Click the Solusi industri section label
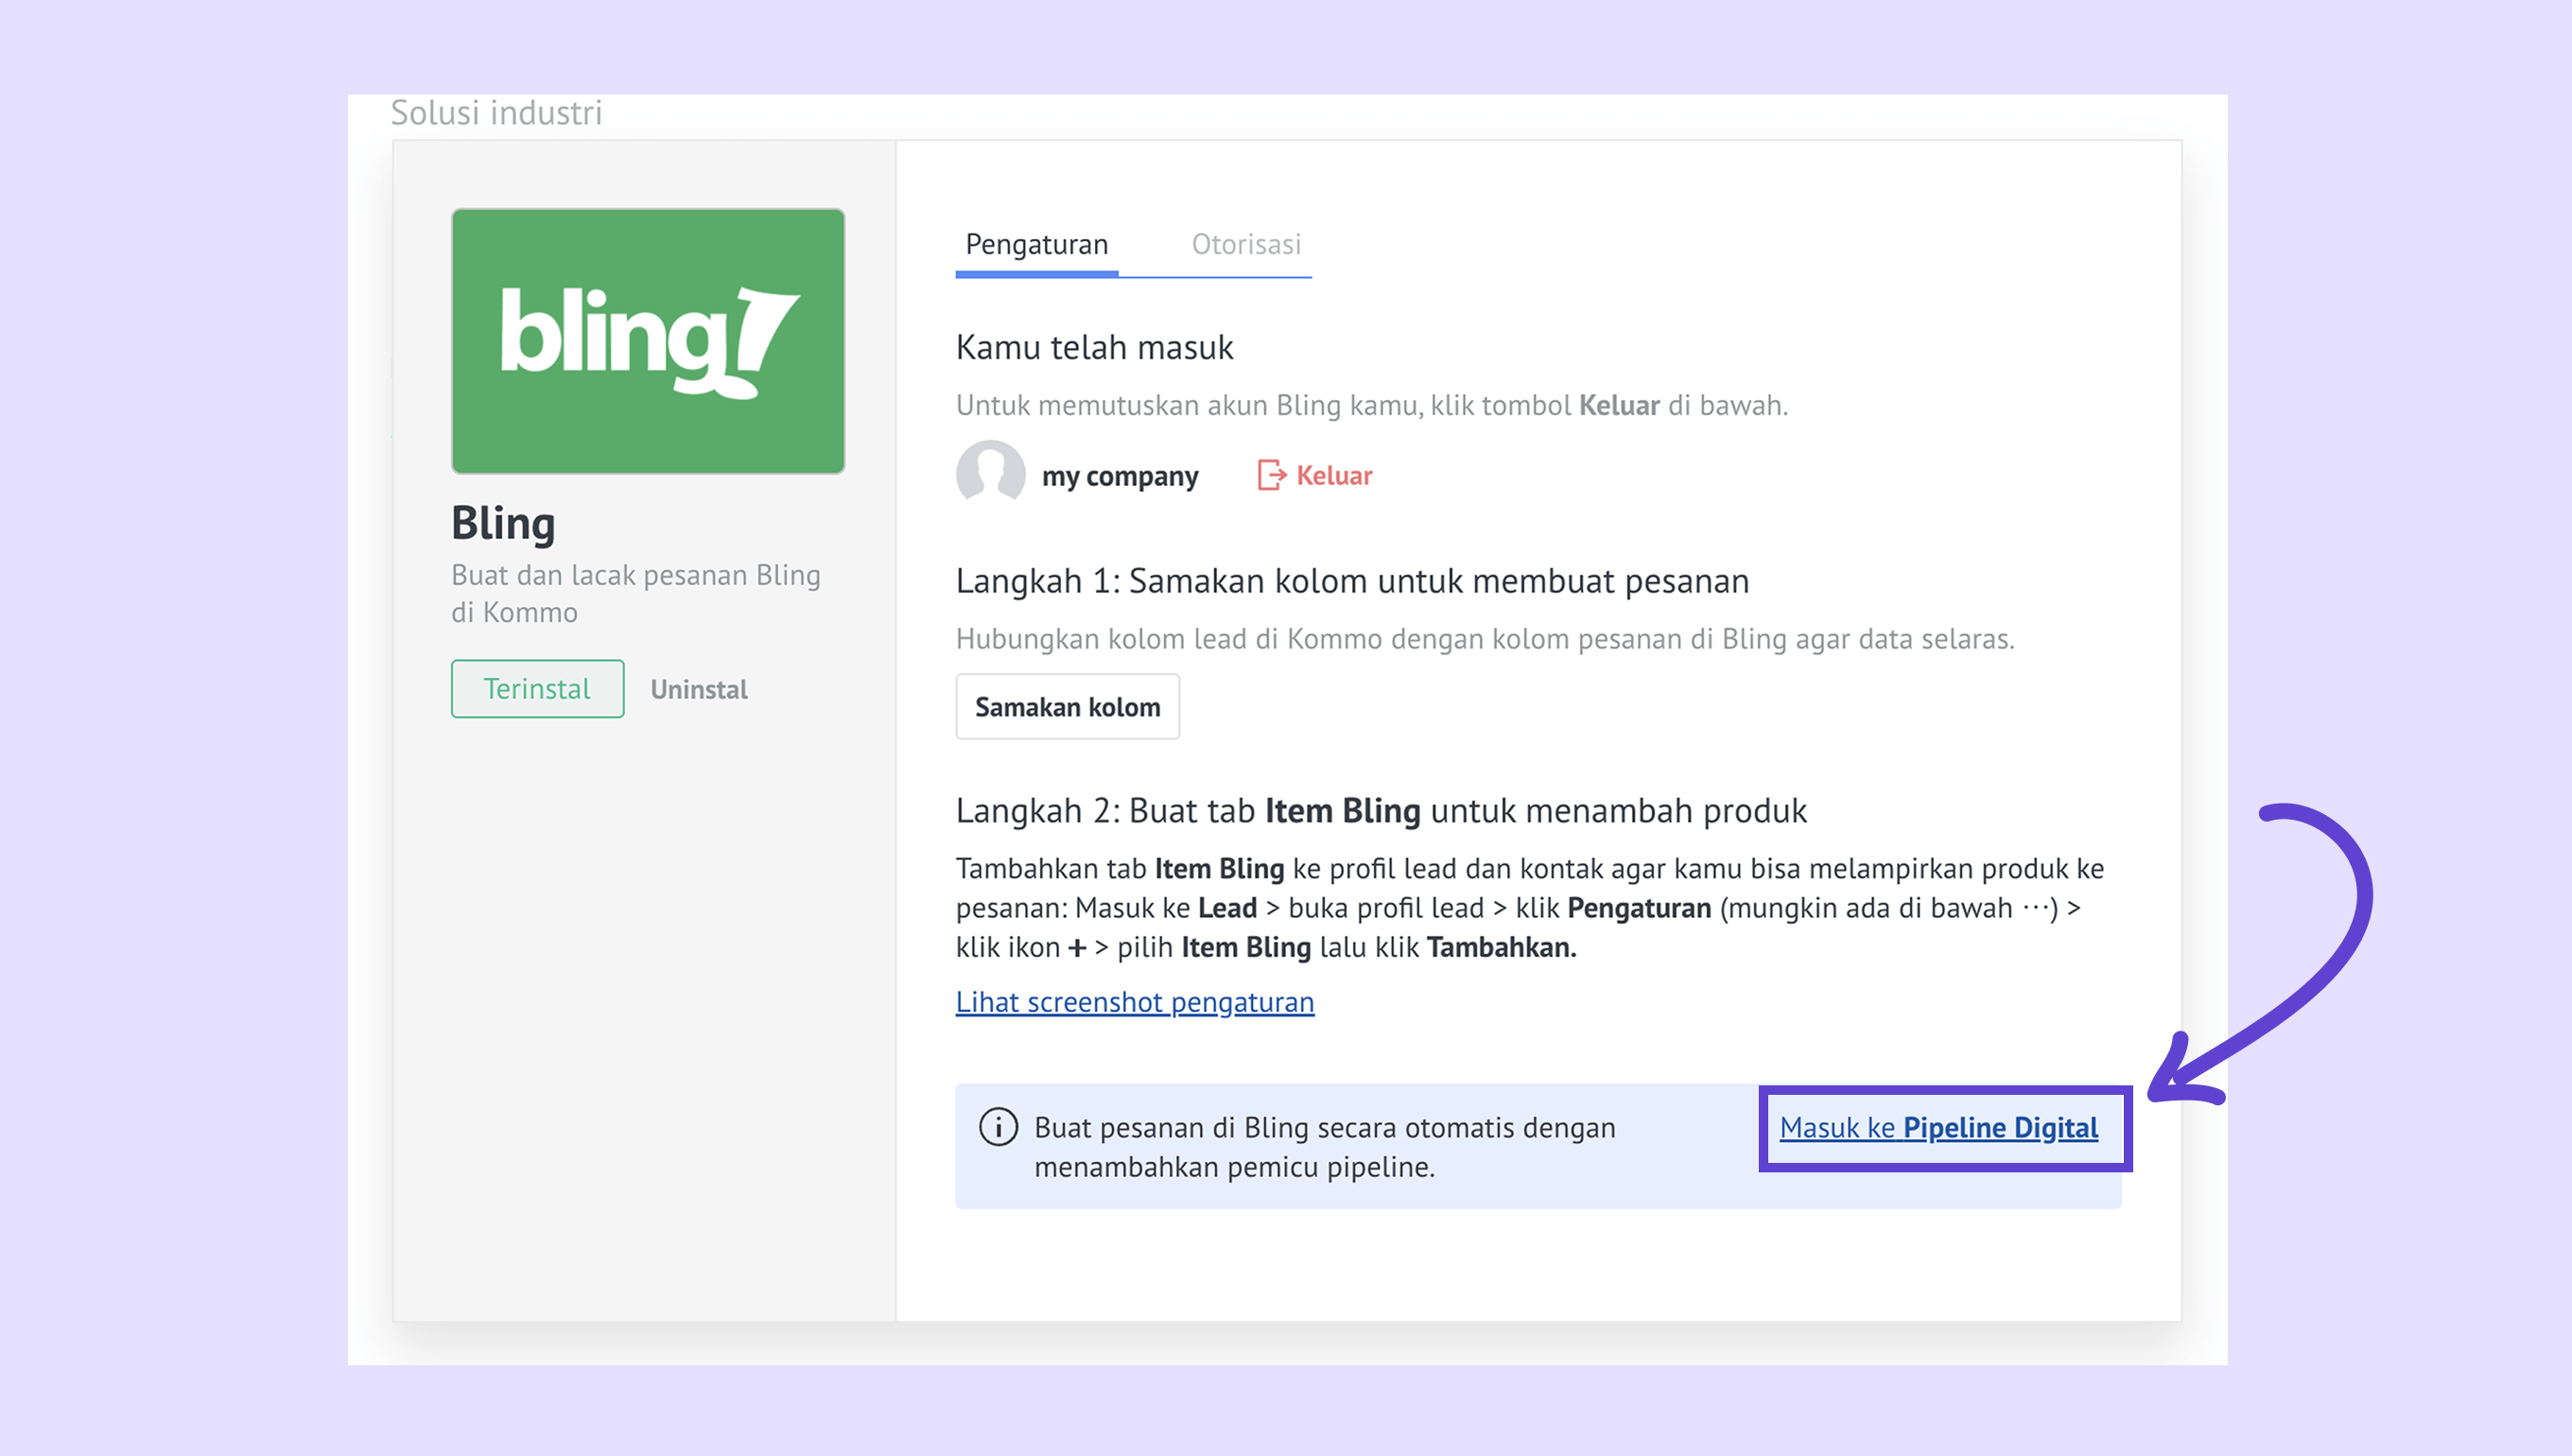 coord(496,113)
